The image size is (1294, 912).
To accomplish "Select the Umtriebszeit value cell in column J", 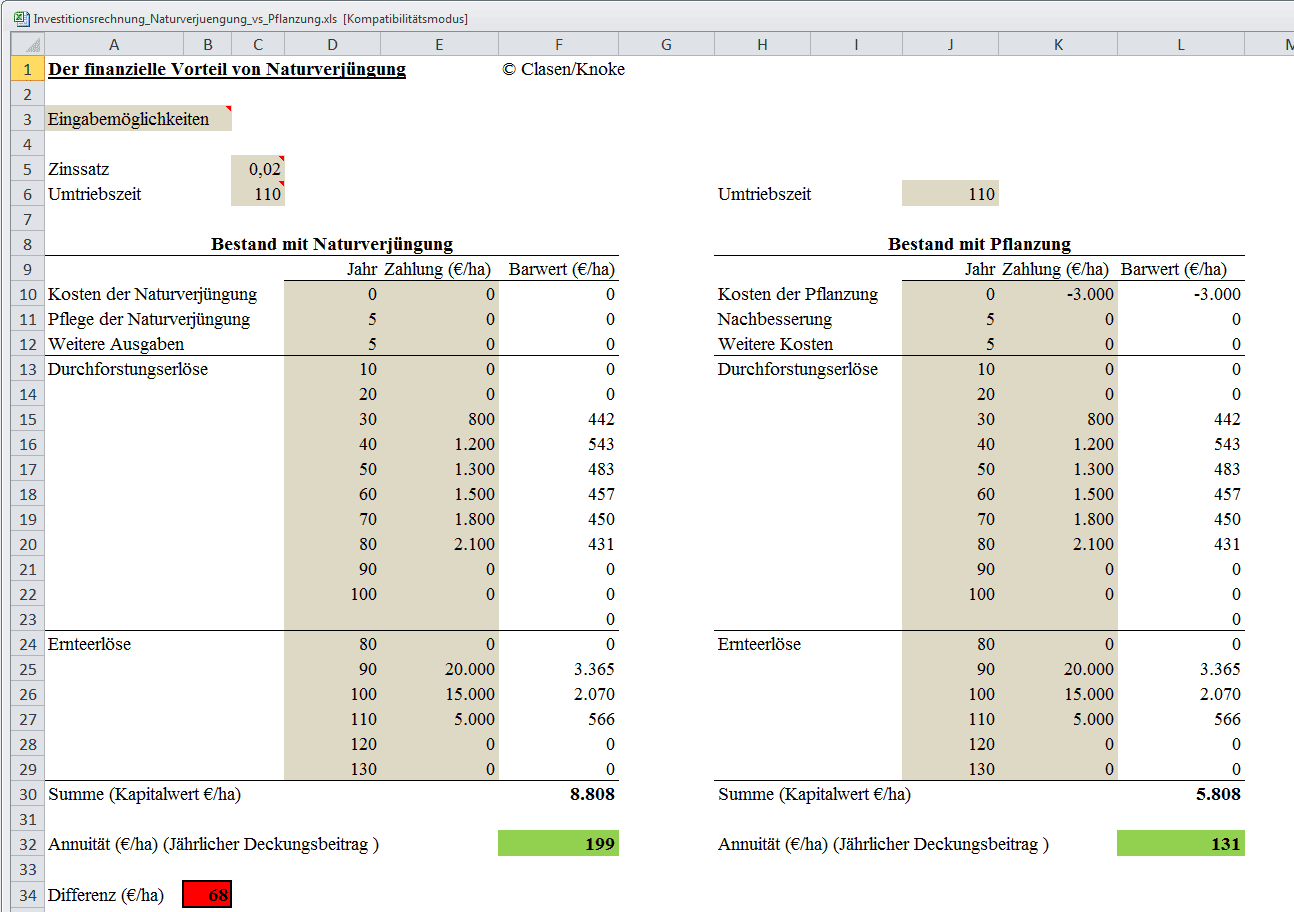I will tap(950, 194).
